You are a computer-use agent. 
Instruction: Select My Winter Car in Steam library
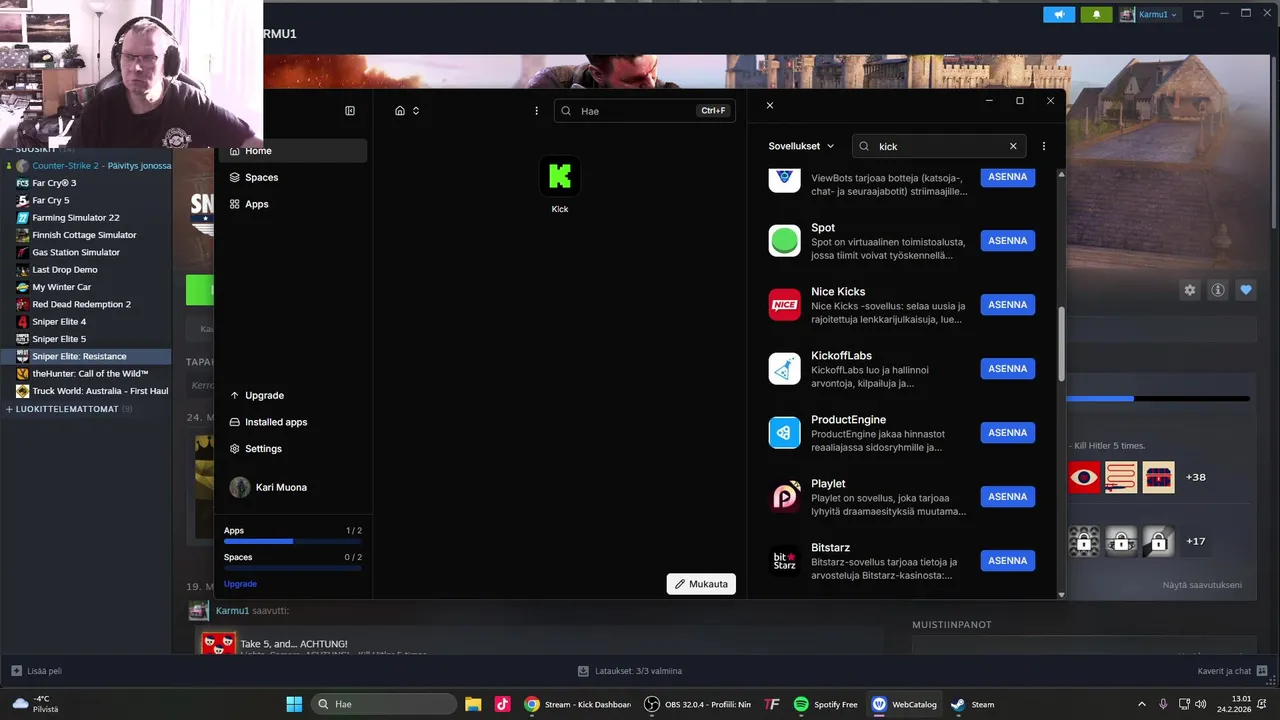tap(61, 287)
